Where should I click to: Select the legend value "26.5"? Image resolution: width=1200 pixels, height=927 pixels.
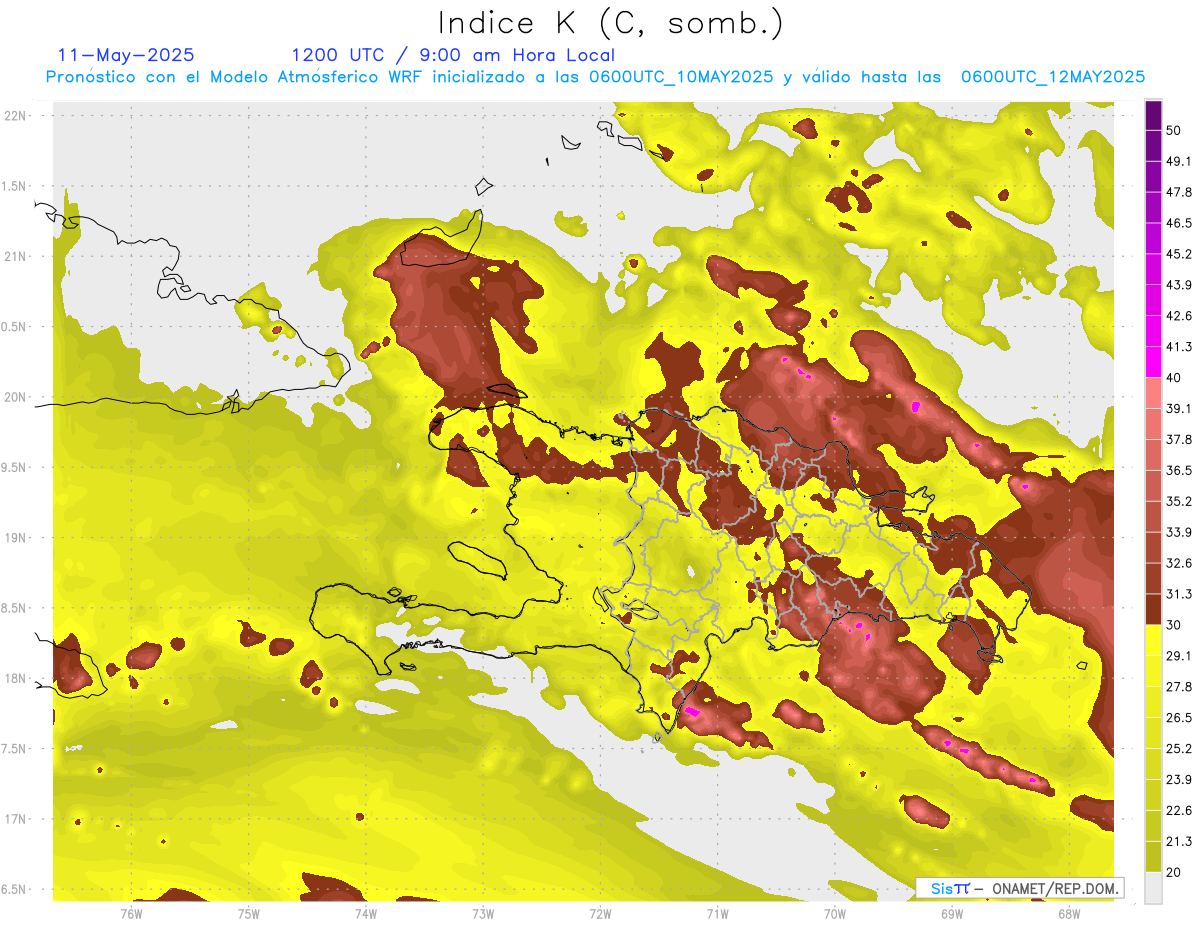(x=1178, y=718)
